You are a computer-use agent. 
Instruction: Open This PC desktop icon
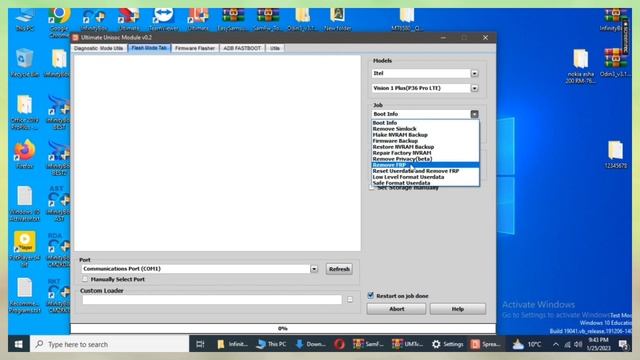(25, 19)
